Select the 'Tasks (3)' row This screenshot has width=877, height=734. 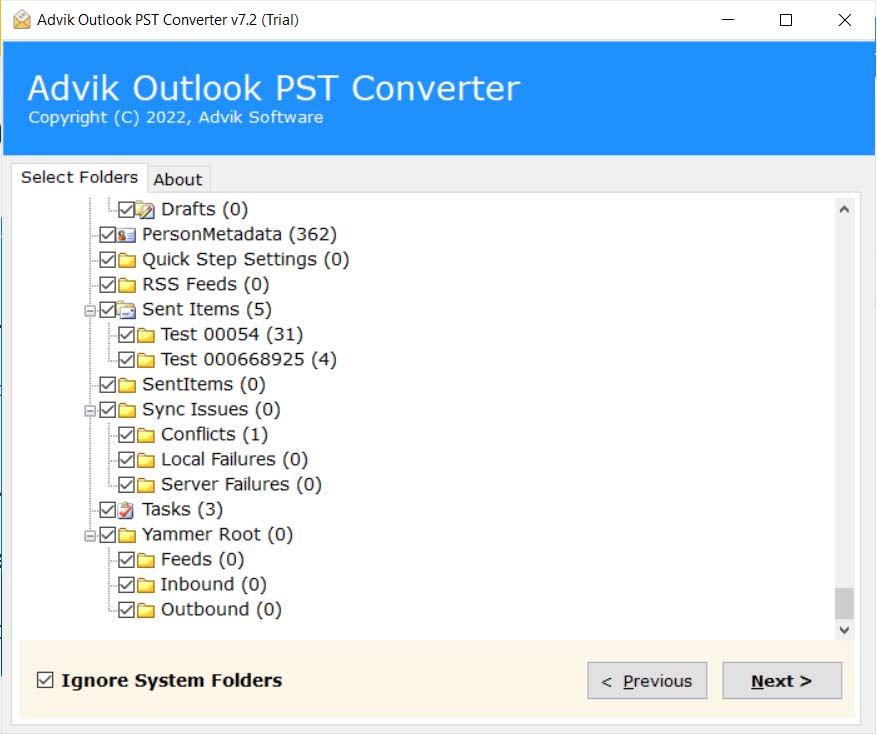[x=182, y=510]
